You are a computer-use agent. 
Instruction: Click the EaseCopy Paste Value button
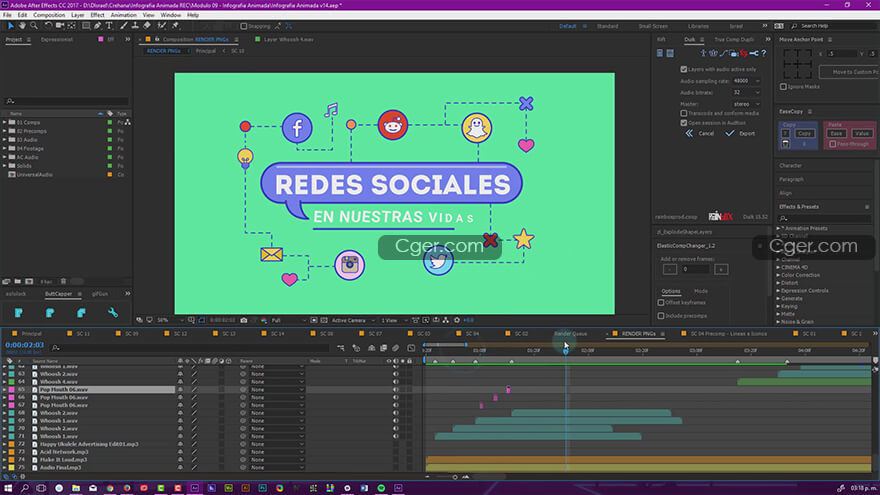coord(861,134)
